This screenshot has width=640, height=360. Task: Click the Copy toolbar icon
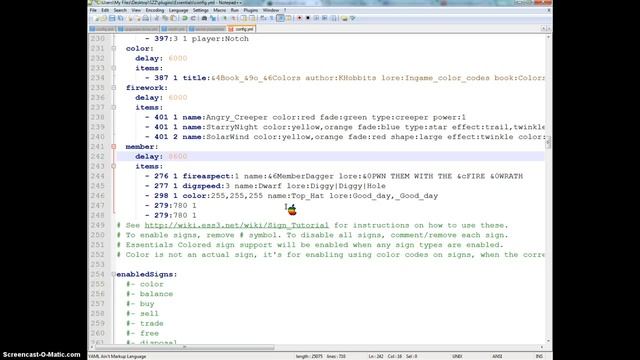click(165, 18)
